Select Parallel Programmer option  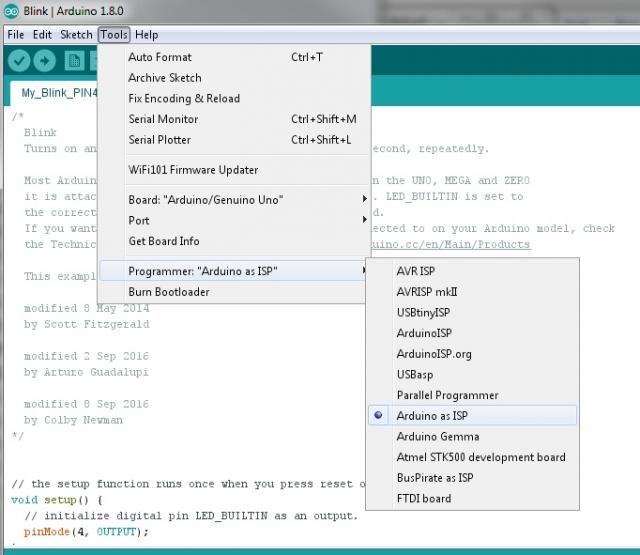point(473,395)
